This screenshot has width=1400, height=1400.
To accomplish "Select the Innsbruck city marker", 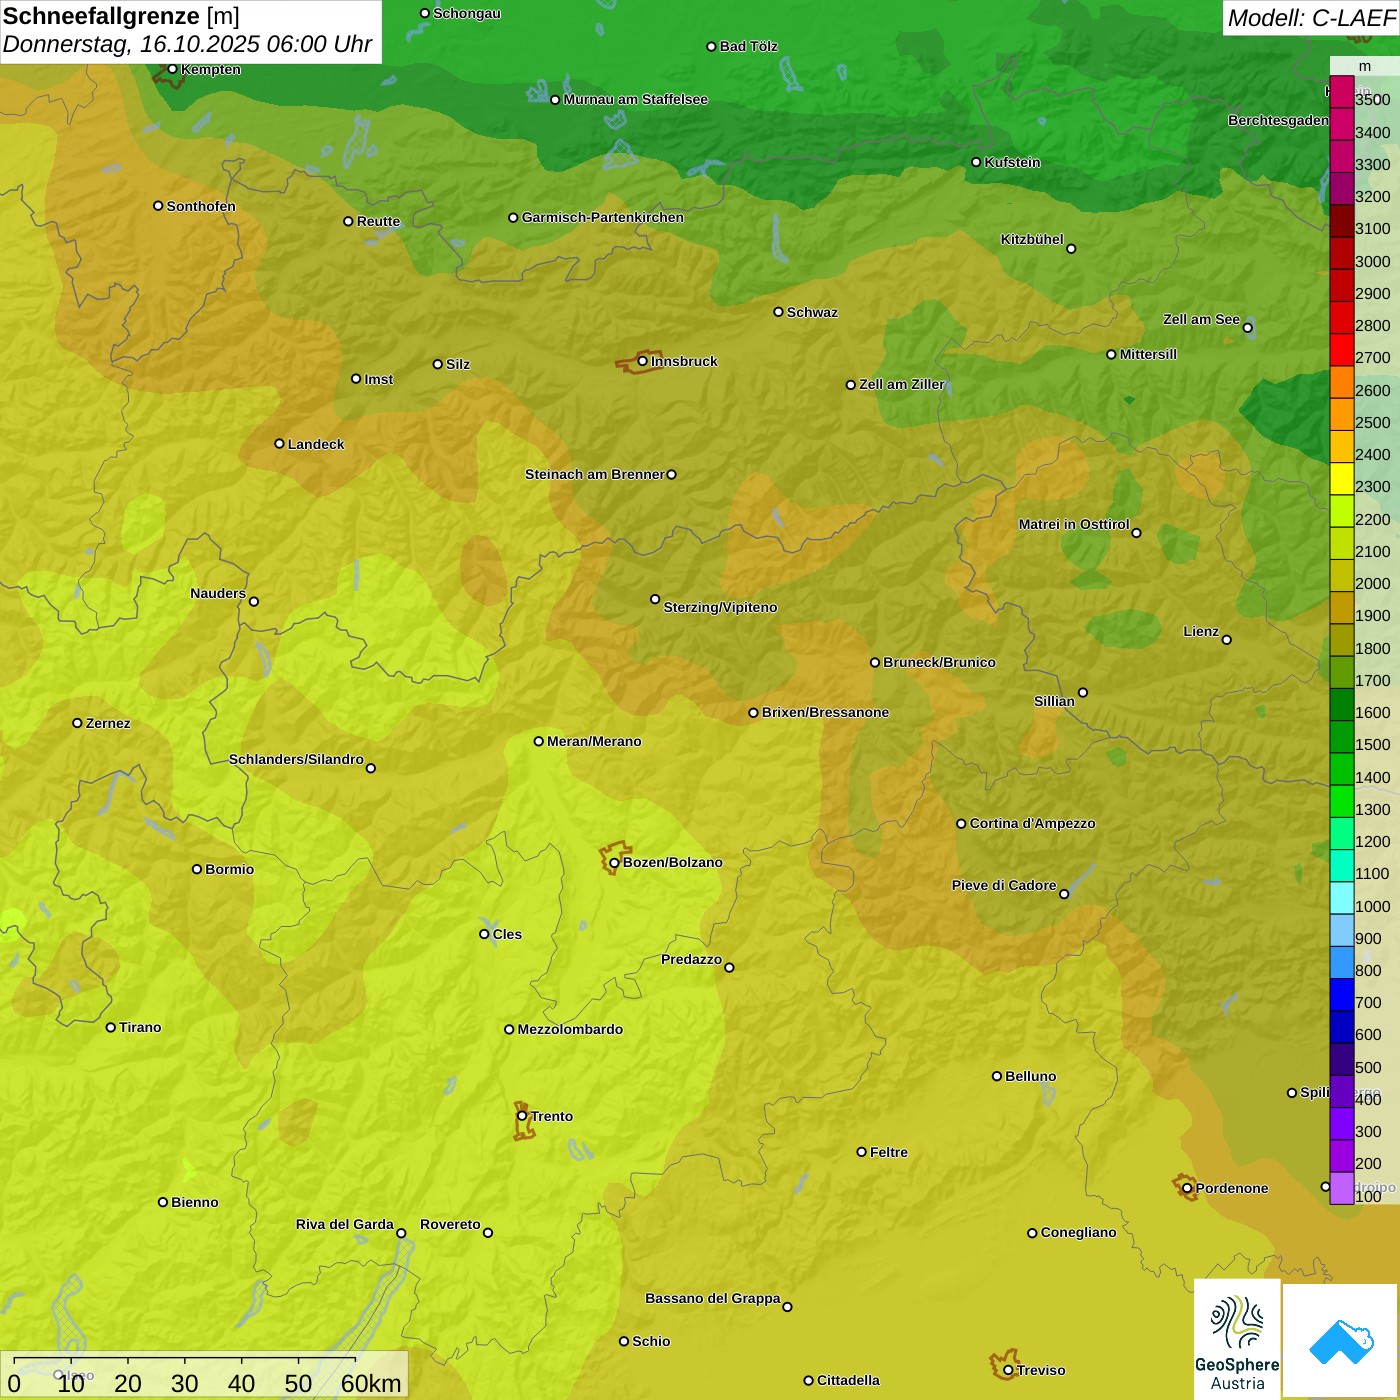I will [643, 361].
